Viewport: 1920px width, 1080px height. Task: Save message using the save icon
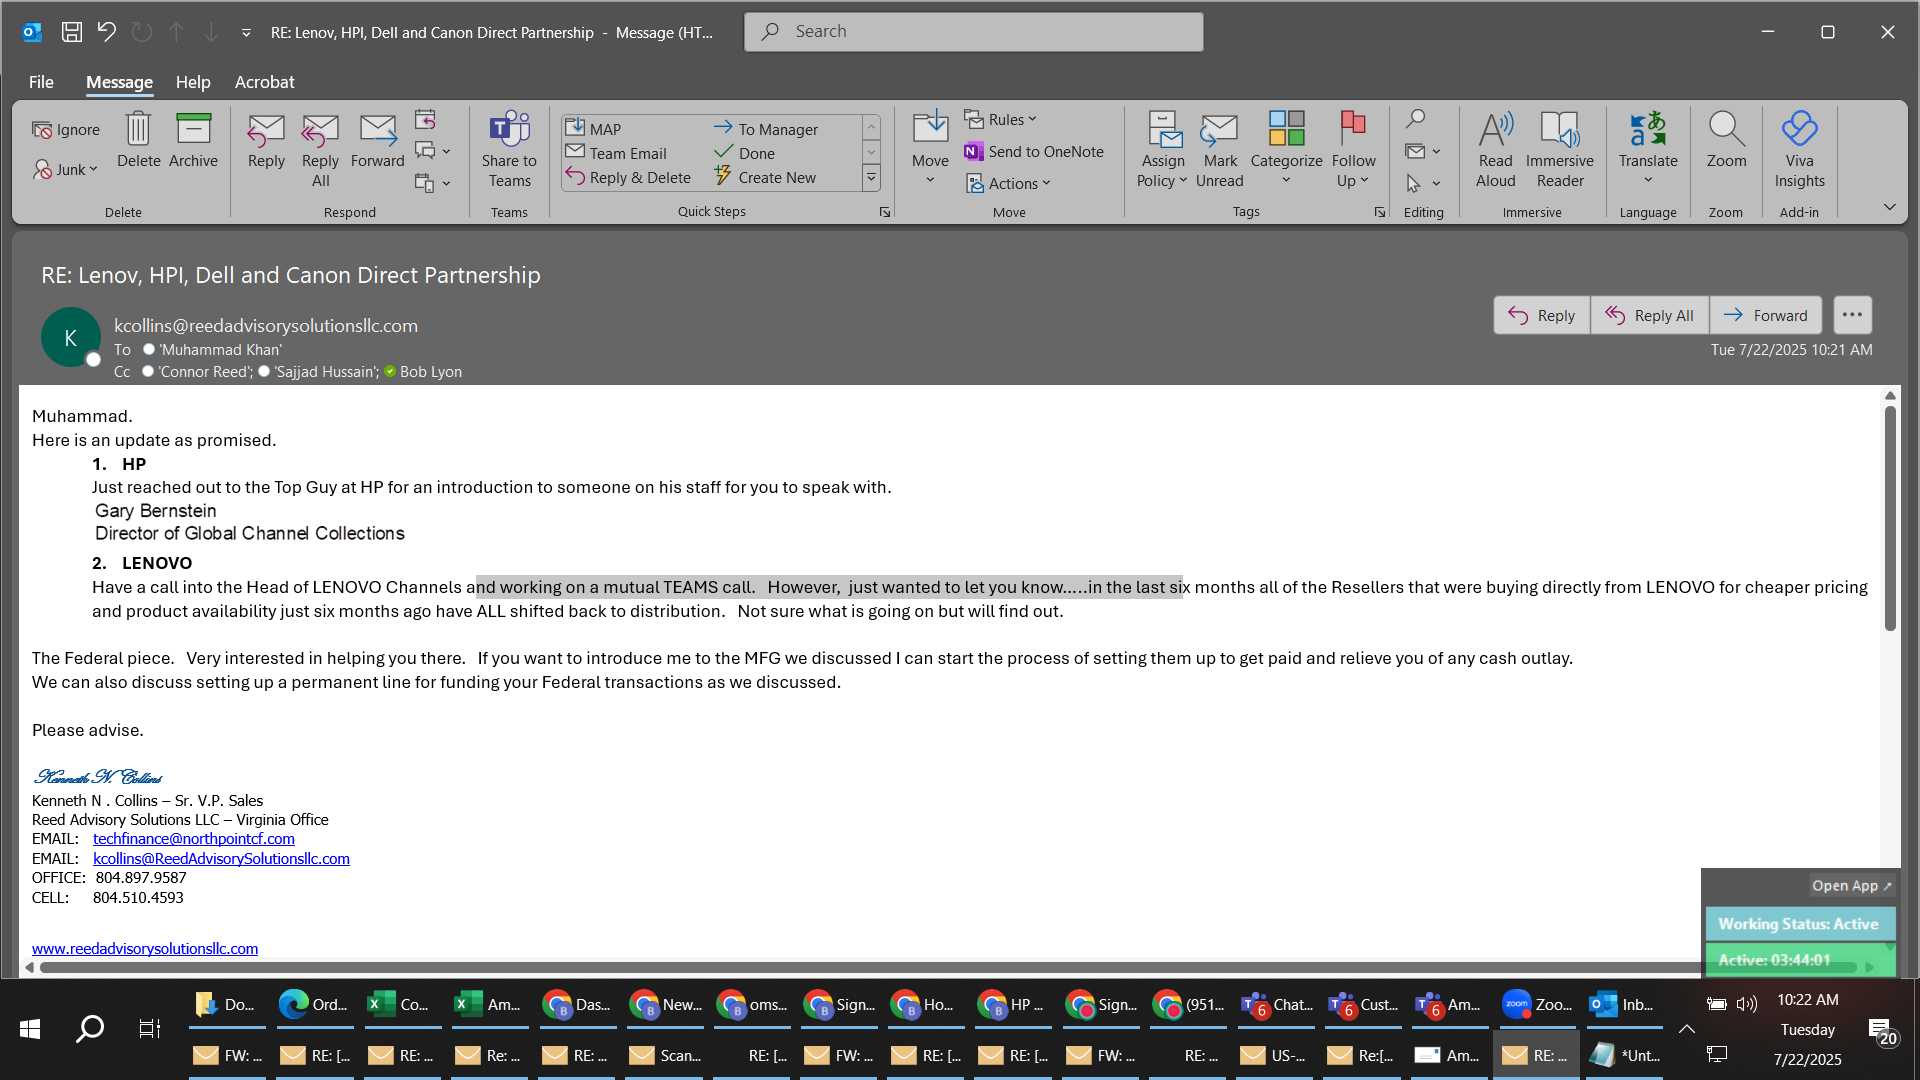[72, 32]
